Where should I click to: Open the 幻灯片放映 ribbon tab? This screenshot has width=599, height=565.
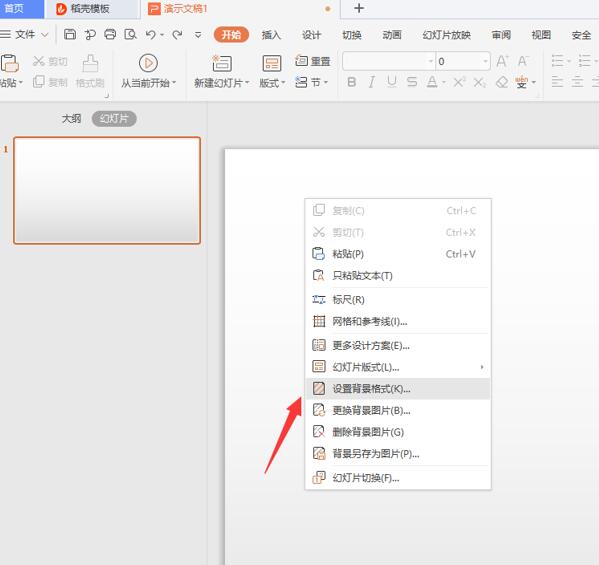click(x=447, y=35)
